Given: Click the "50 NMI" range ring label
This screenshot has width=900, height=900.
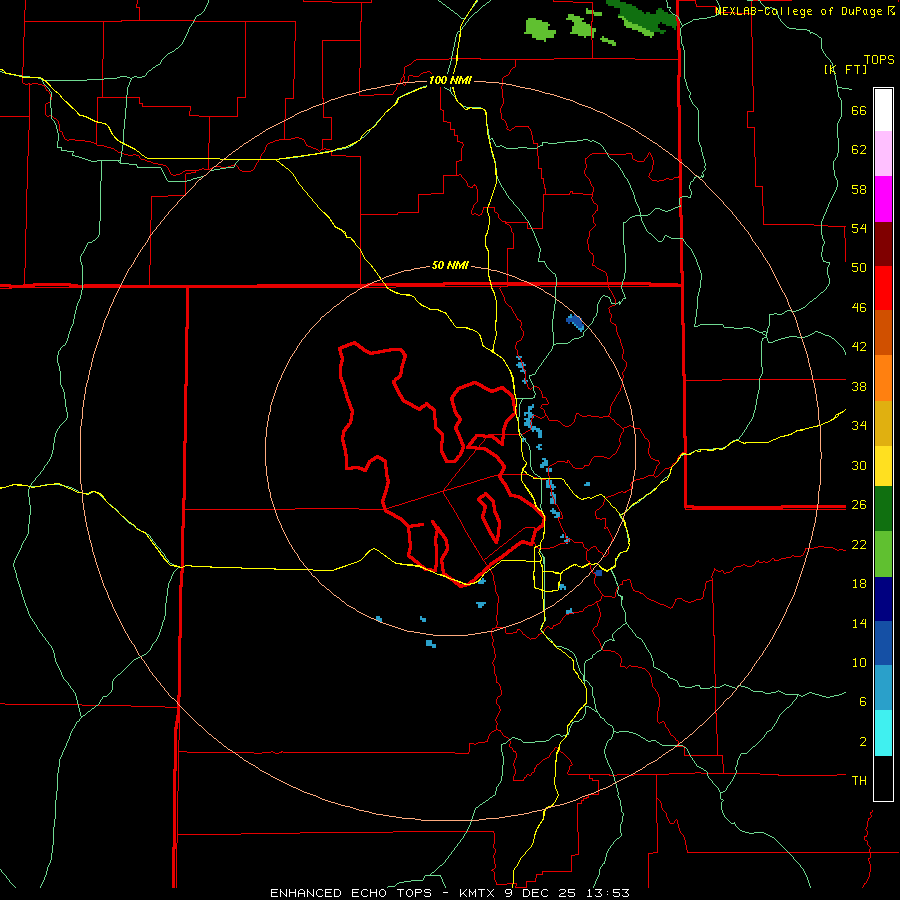Looking at the screenshot, I should 450,265.
